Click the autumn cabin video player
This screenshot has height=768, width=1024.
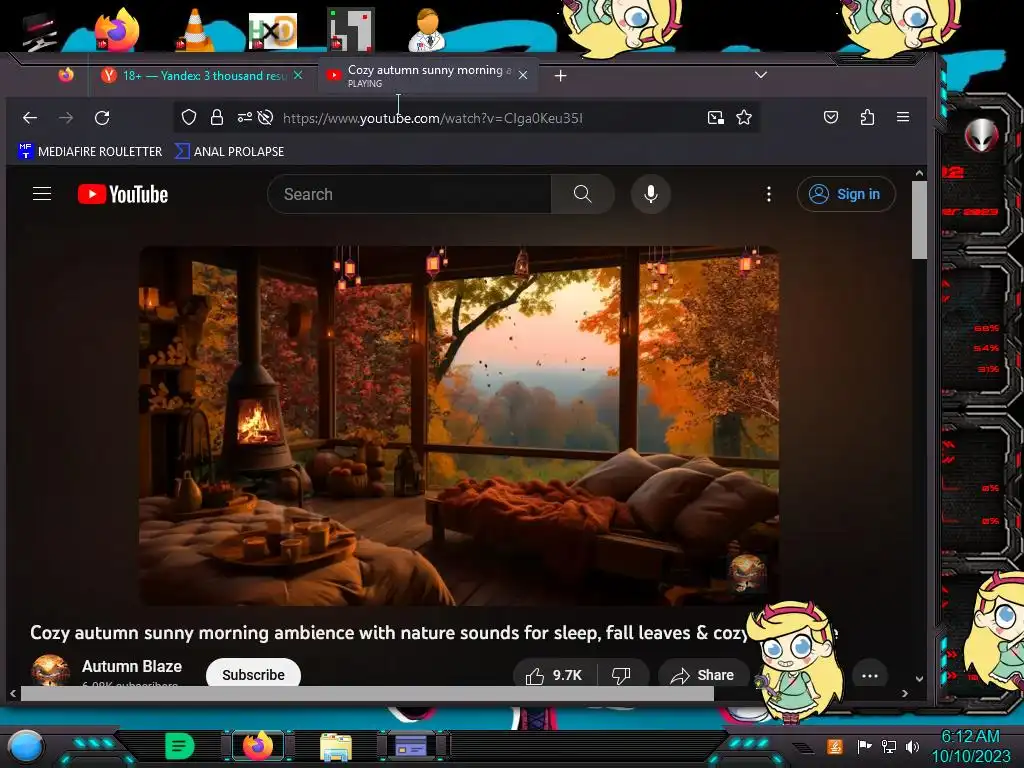click(458, 426)
